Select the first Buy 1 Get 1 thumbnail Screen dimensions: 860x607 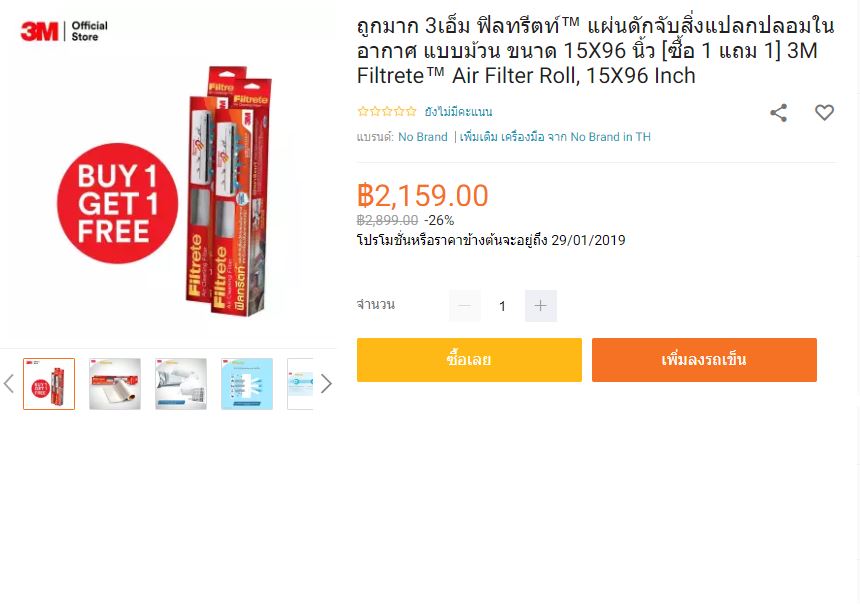[49, 384]
